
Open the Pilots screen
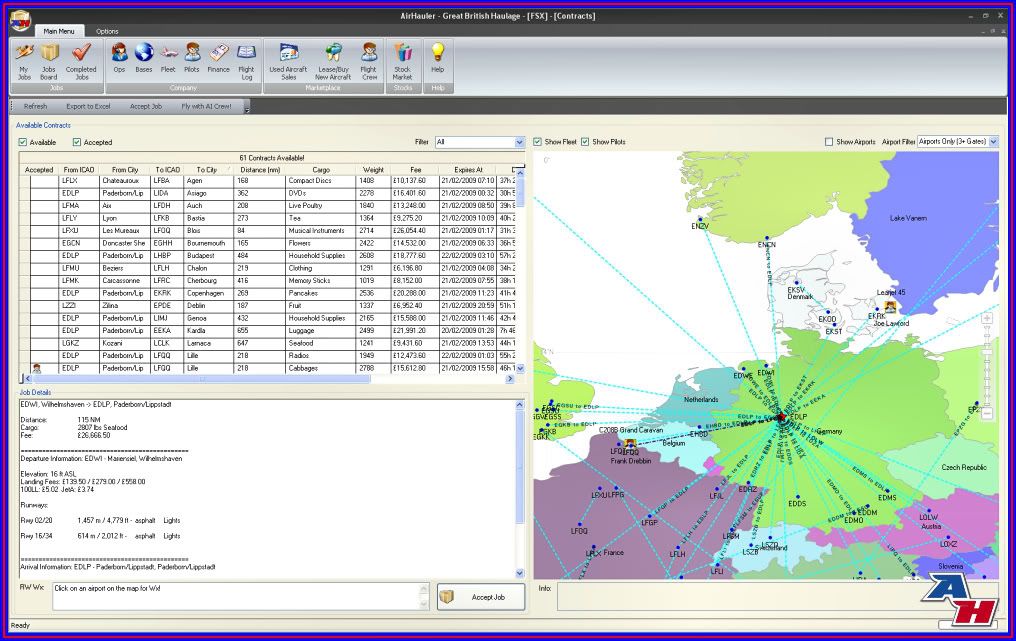(192, 59)
